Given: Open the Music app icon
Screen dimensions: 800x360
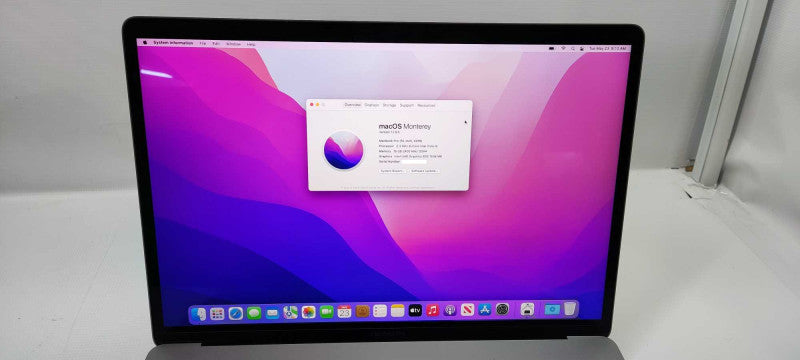Looking at the screenshot, I should coord(433,310).
